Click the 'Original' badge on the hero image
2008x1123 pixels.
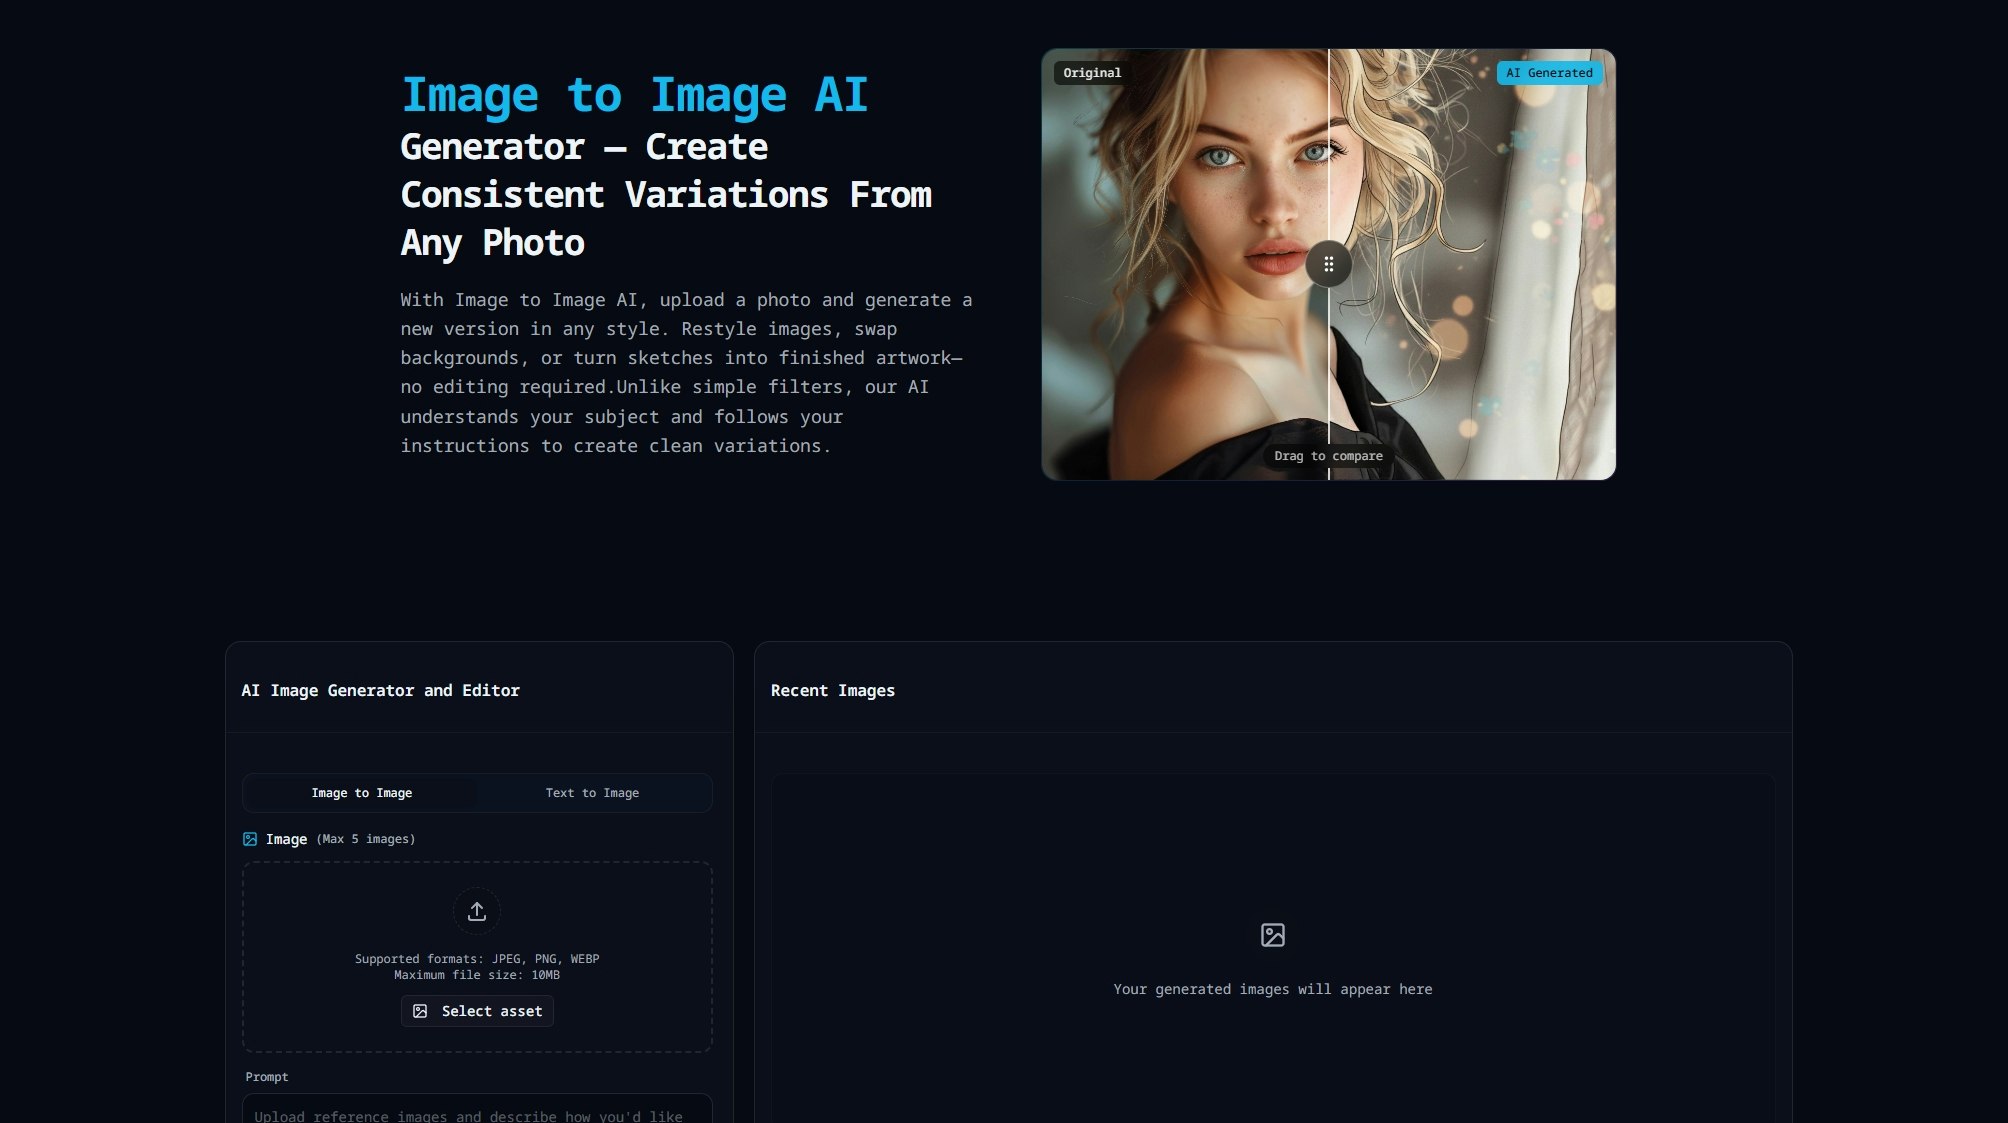pos(1091,72)
